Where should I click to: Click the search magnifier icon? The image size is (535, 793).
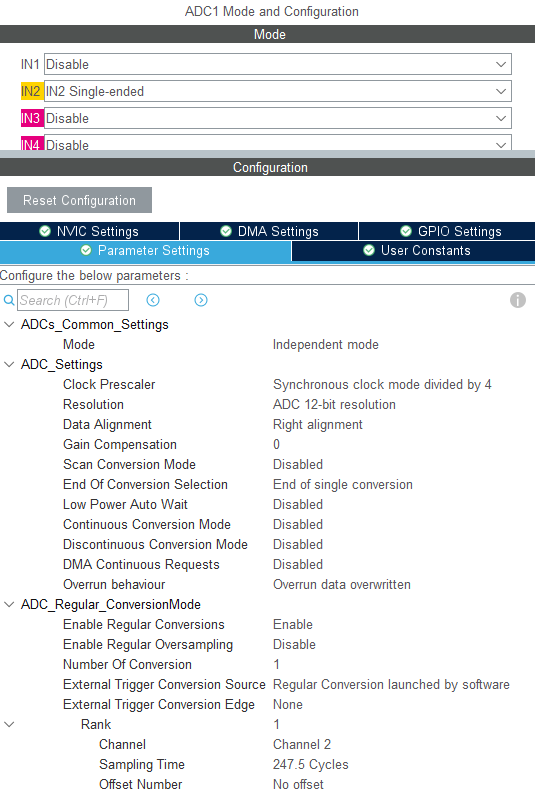[9, 300]
